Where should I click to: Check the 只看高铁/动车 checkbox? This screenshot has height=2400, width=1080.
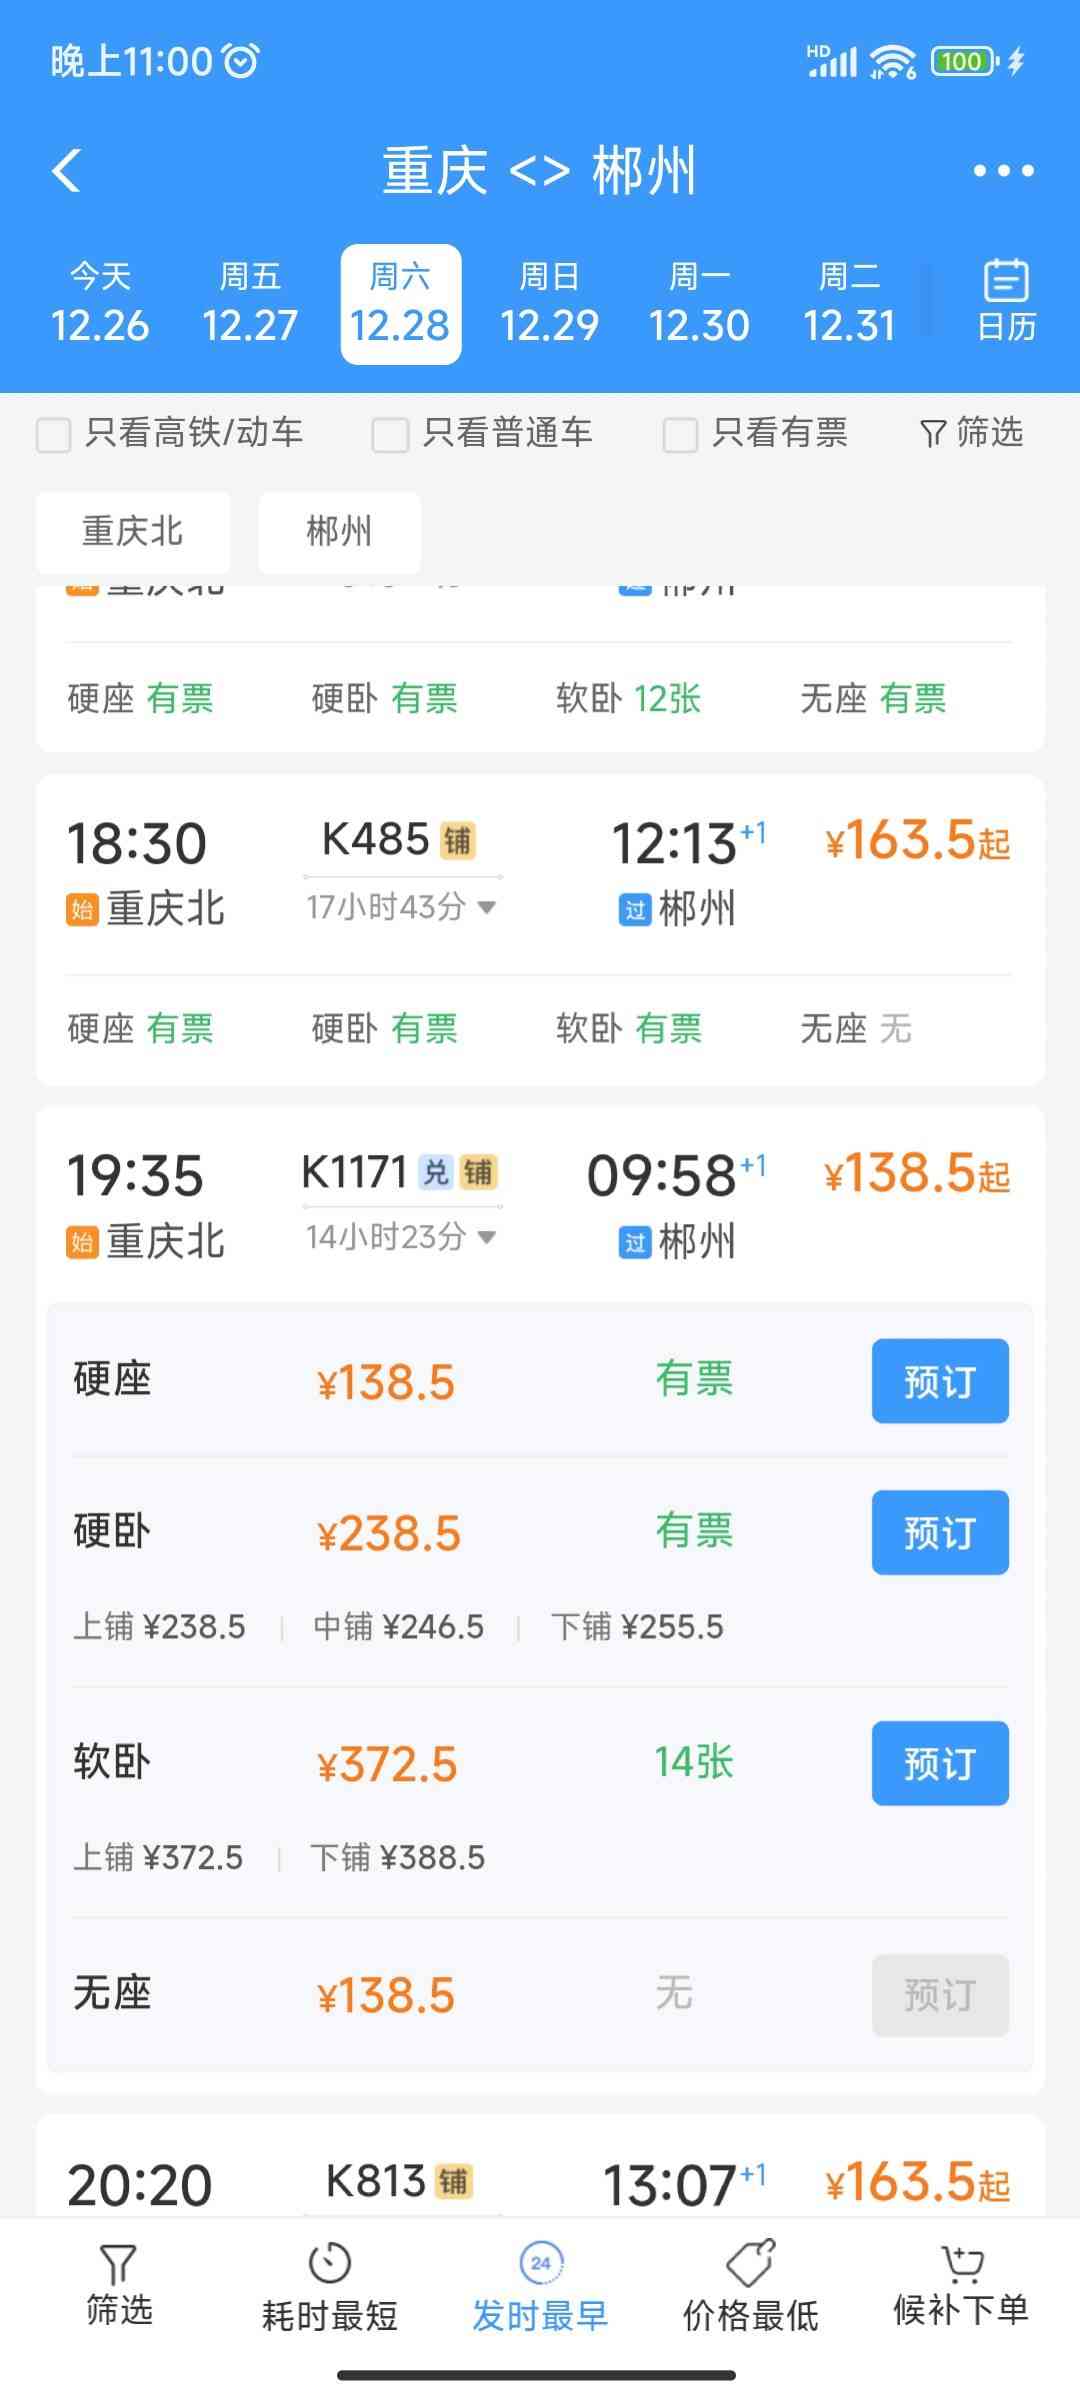tap(54, 435)
